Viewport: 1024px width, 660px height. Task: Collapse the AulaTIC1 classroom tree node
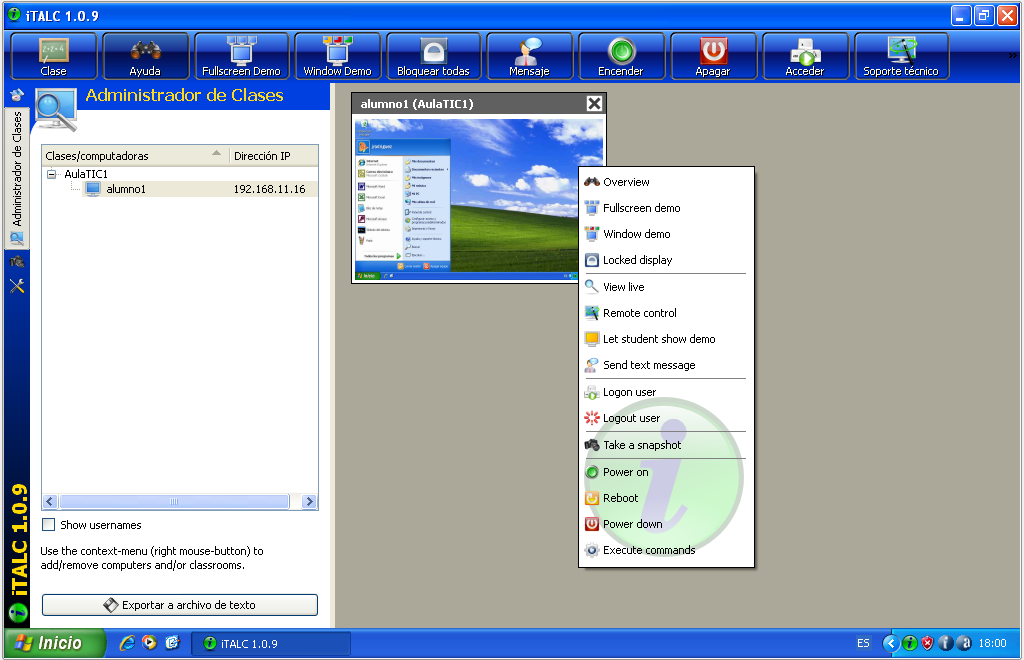click(52, 174)
